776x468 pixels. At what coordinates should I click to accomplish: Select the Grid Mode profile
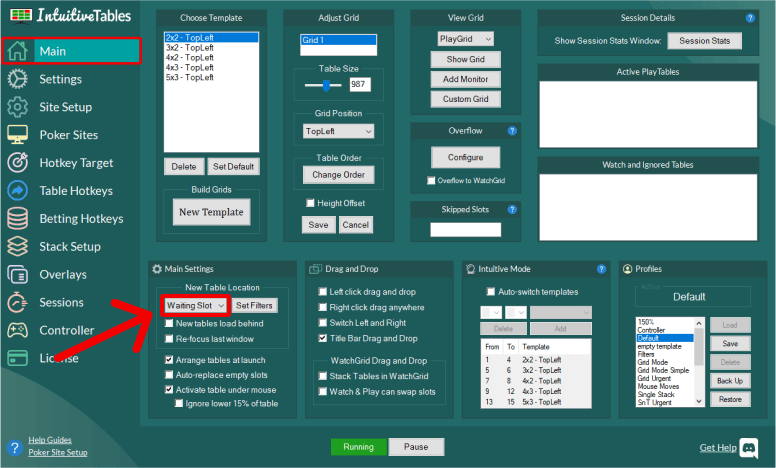pos(653,362)
